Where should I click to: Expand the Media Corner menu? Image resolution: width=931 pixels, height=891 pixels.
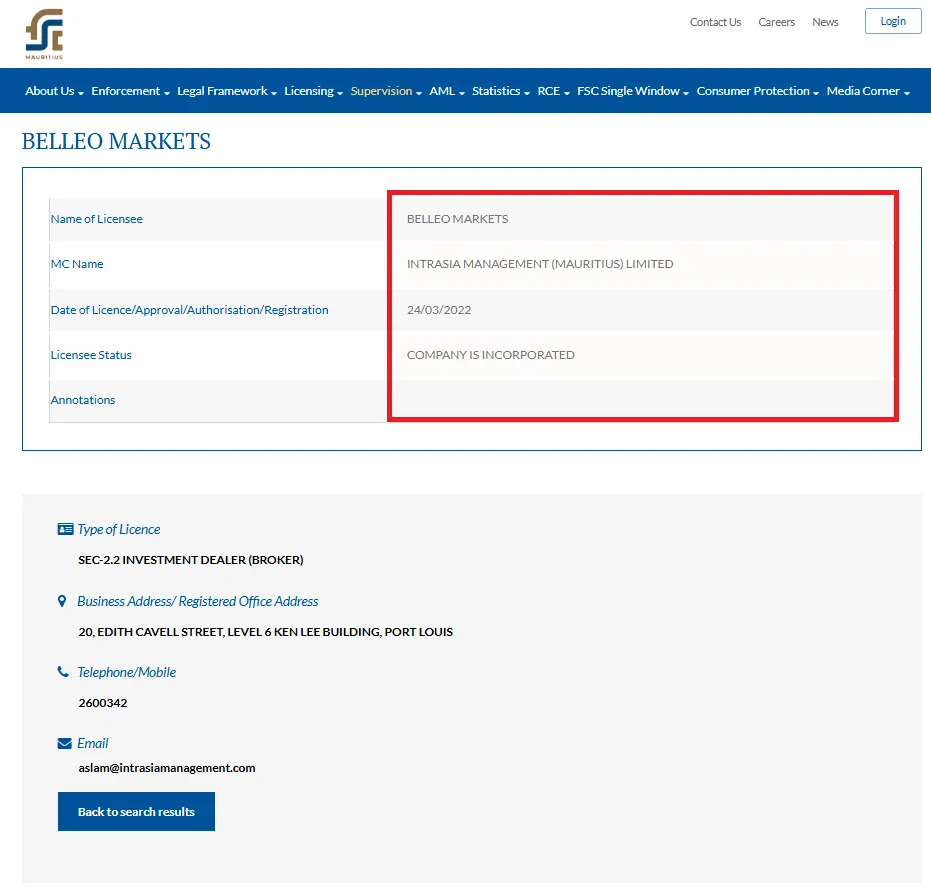pyautogui.click(x=867, y=91)
